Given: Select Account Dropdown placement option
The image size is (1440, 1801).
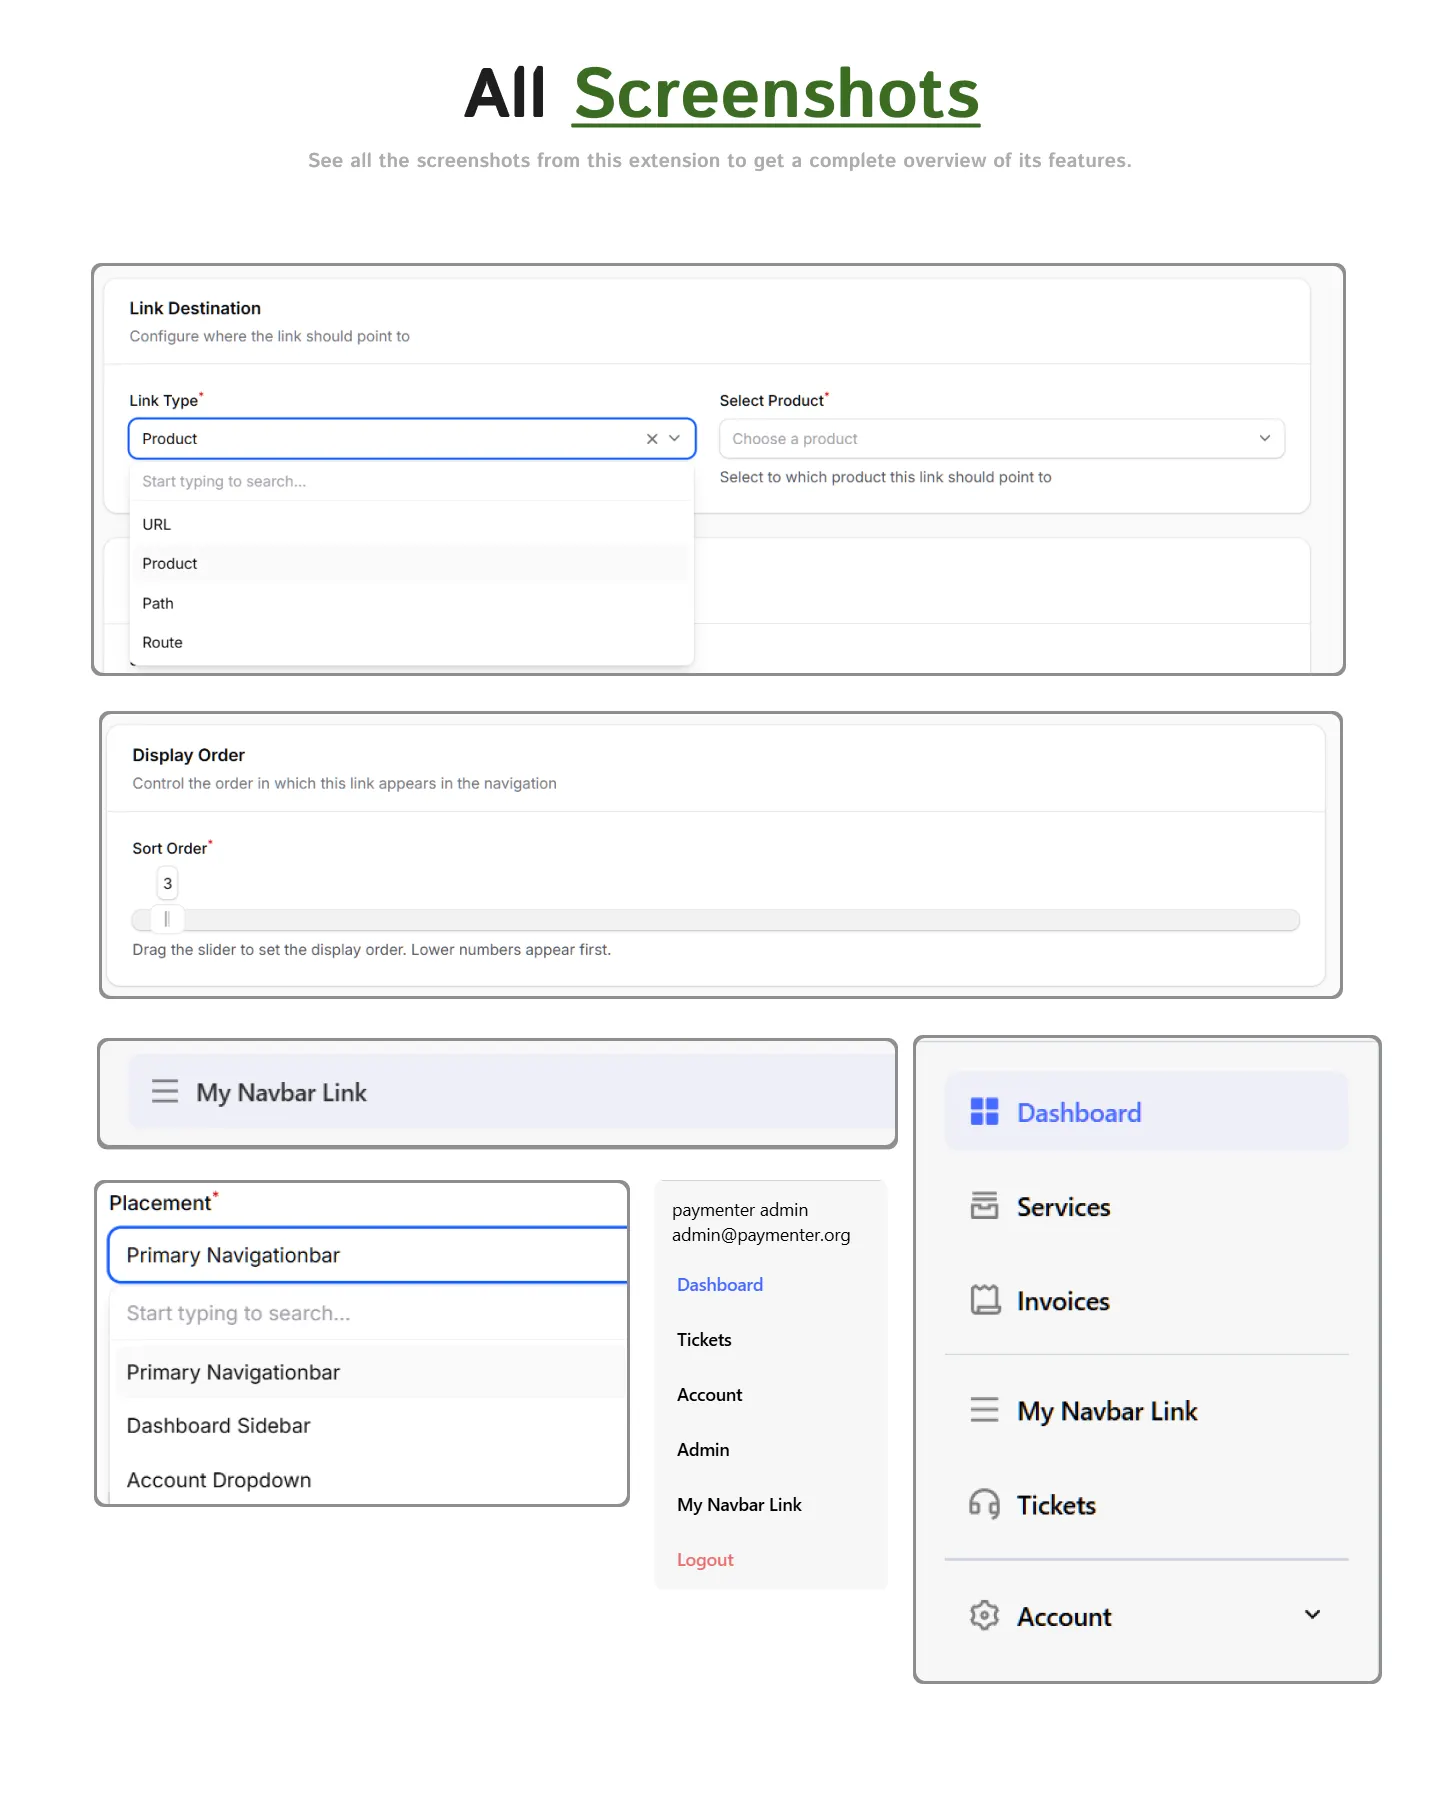Looking at the screenshot, I should click(x=218, y=1480).
